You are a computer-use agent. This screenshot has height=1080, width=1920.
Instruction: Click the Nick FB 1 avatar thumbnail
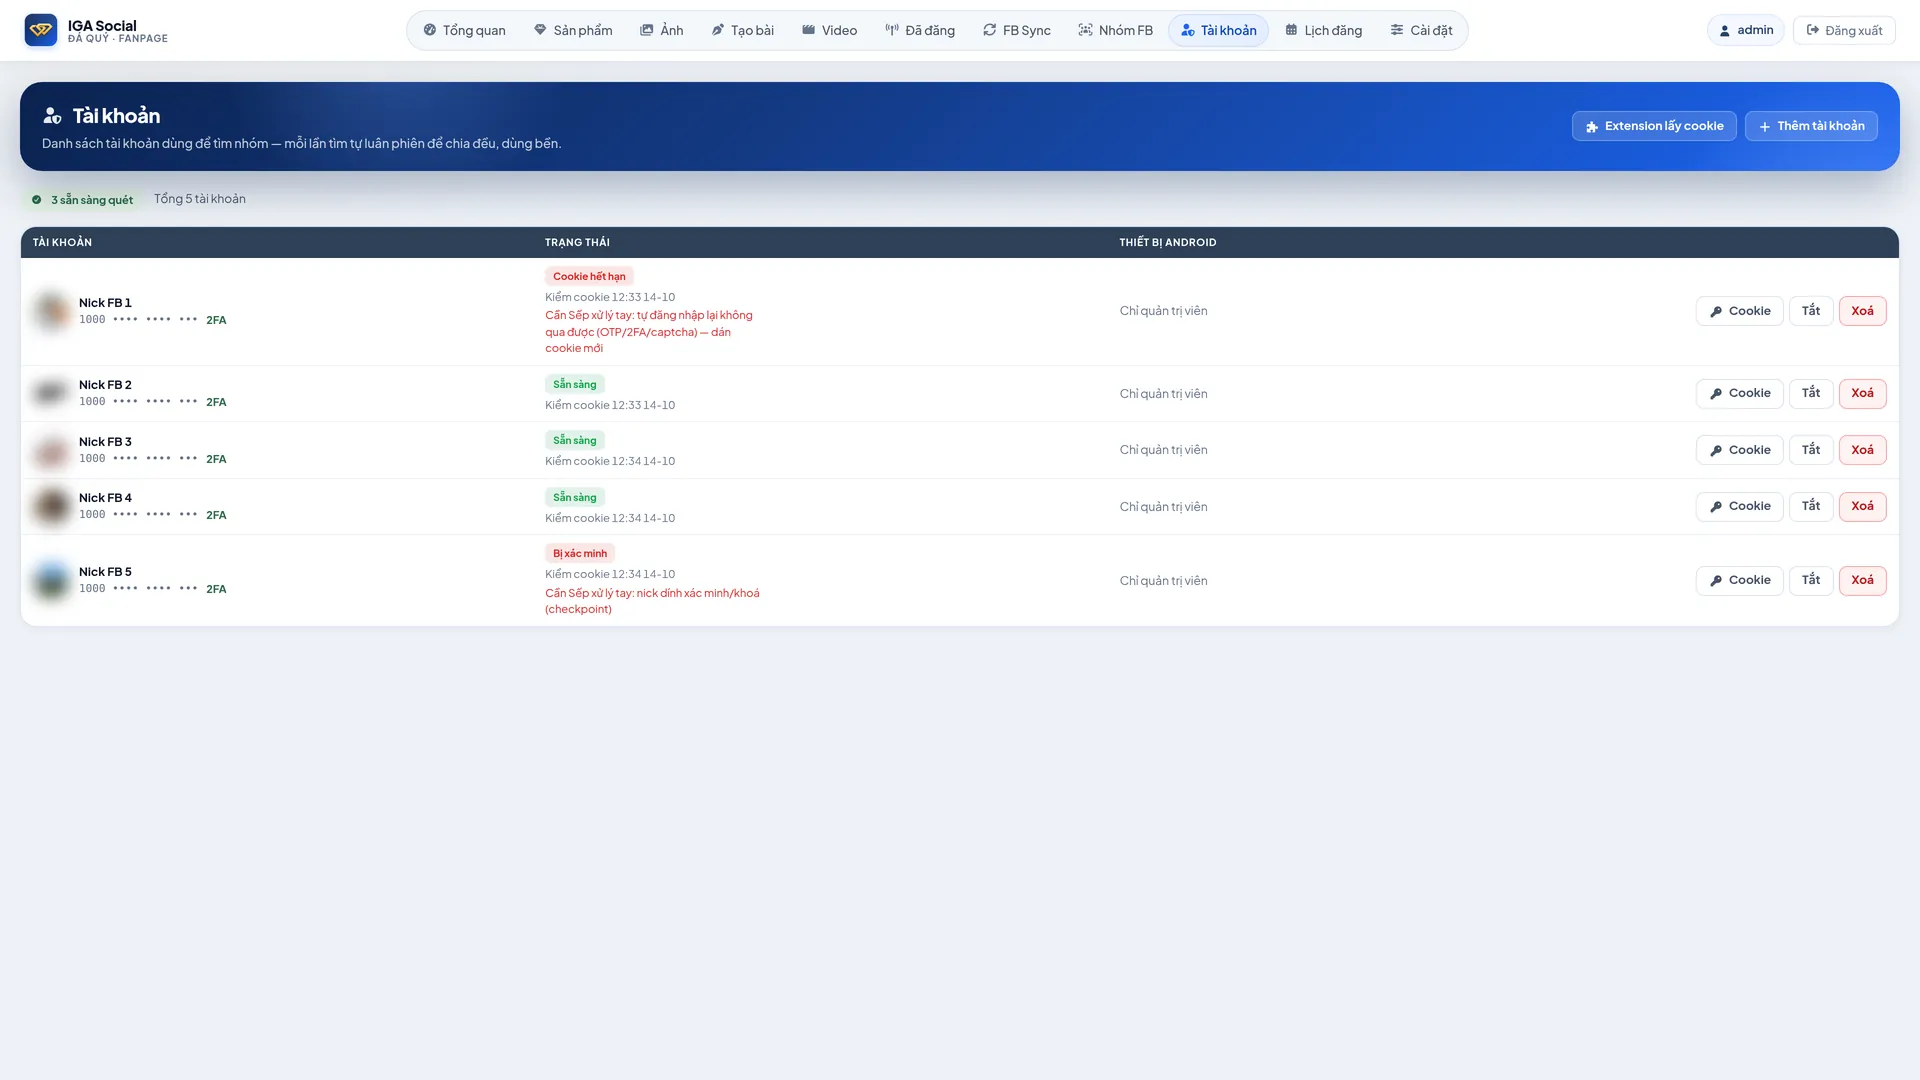[x=51, y=311]
